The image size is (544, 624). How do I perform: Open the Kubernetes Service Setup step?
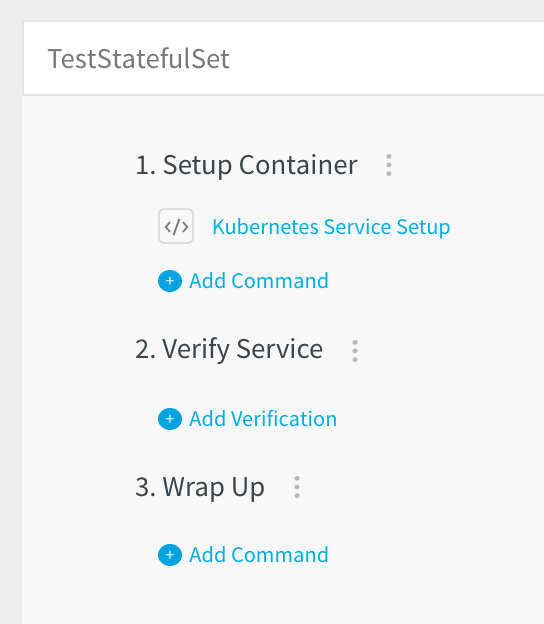click(x=331, y=227)
